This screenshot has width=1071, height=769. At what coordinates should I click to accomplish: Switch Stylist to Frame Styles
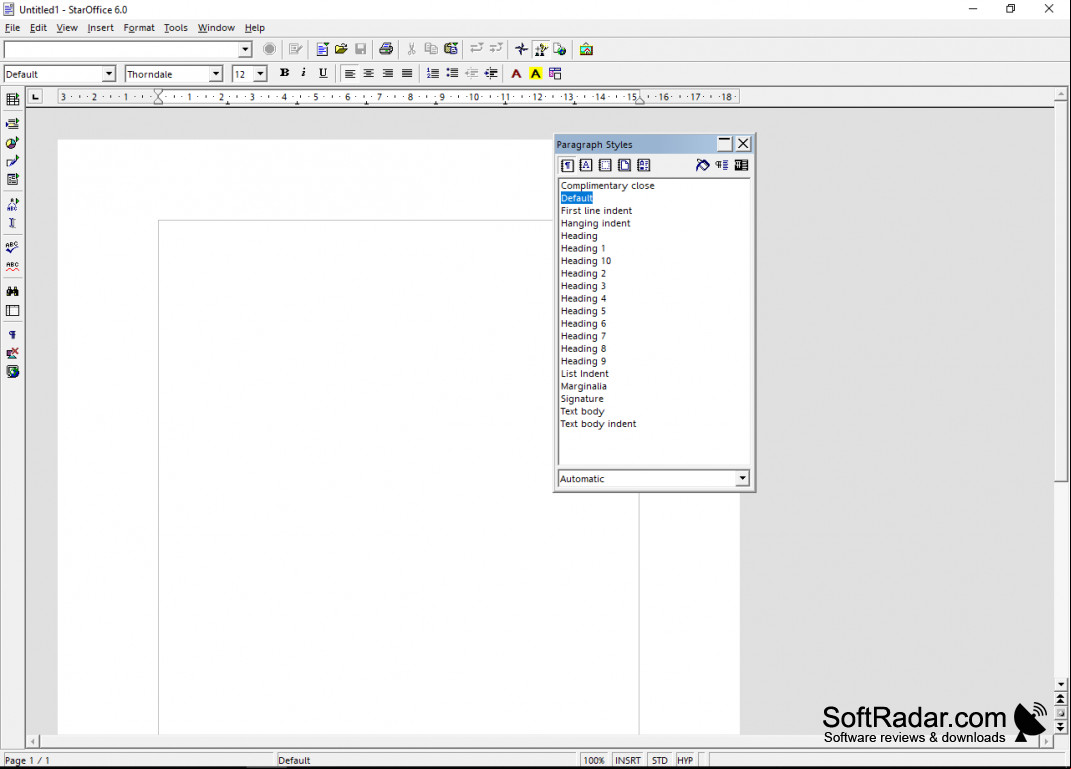point(605,165)
